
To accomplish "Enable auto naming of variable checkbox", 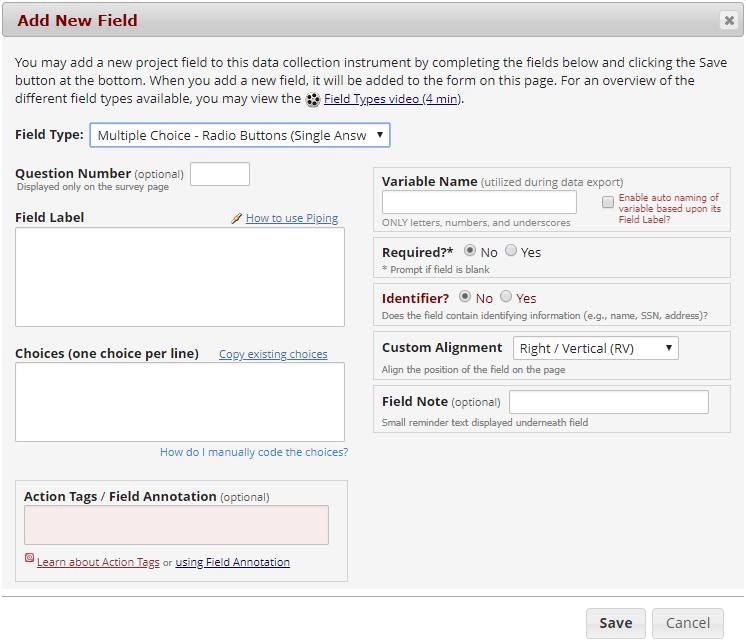I will click(608, 202).
